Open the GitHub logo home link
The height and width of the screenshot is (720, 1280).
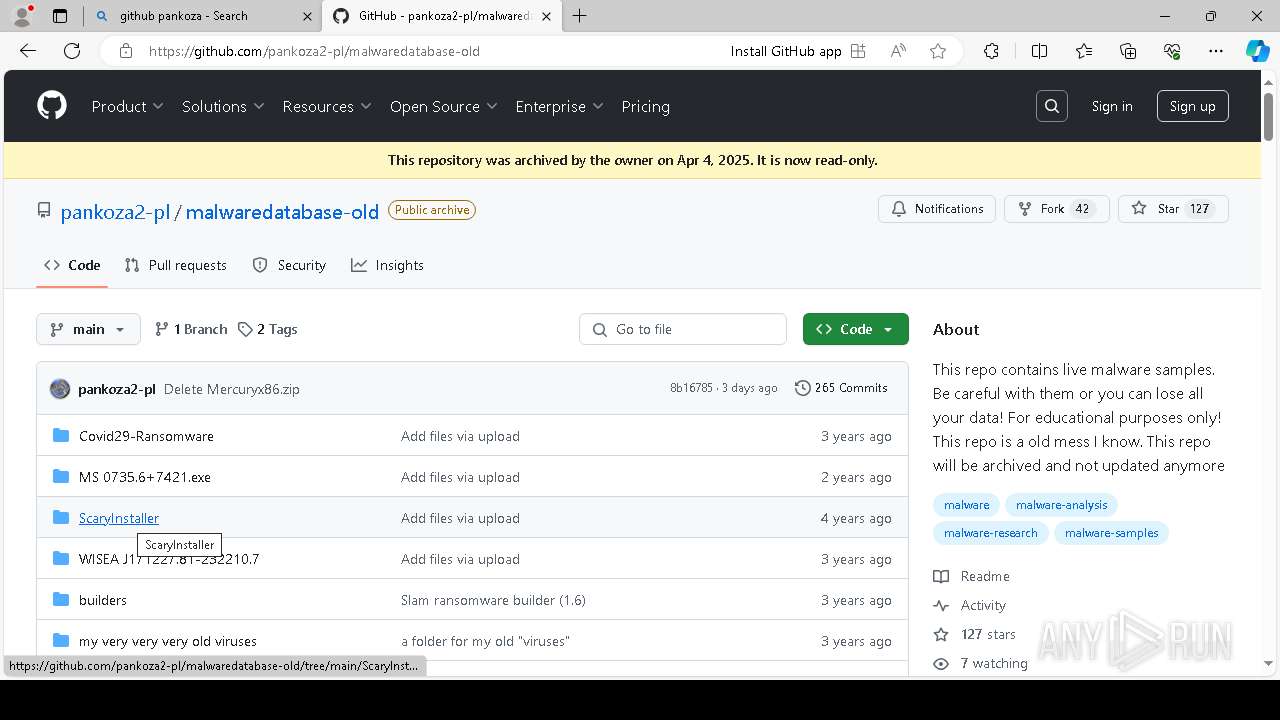[52, 106]
